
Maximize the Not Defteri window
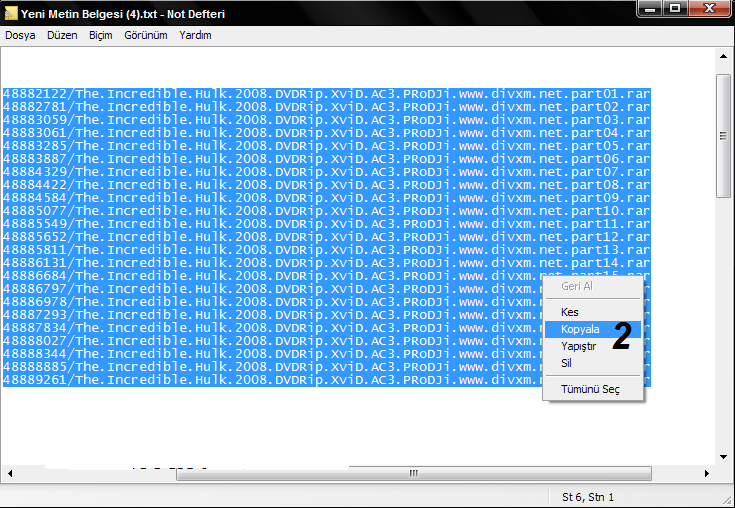point(675,9)
